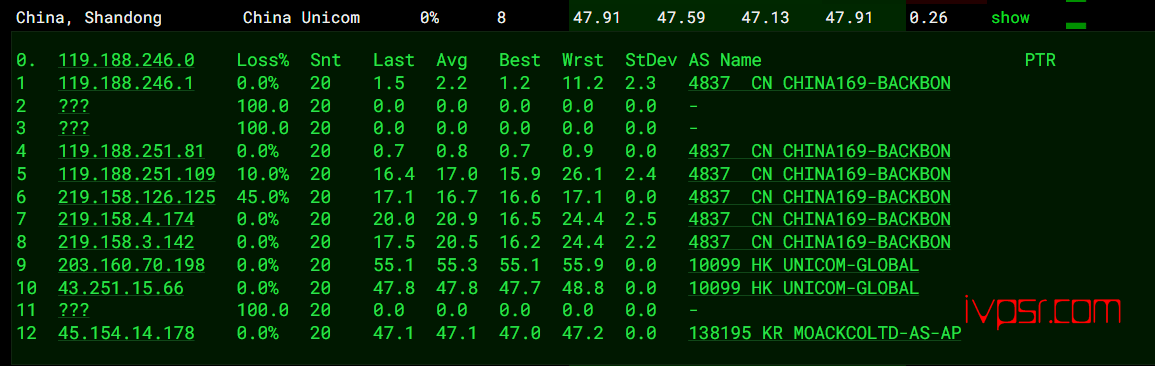Click the ??? host in hop 3
Viewport: 1155px width, 366px height.
[74, 129]
